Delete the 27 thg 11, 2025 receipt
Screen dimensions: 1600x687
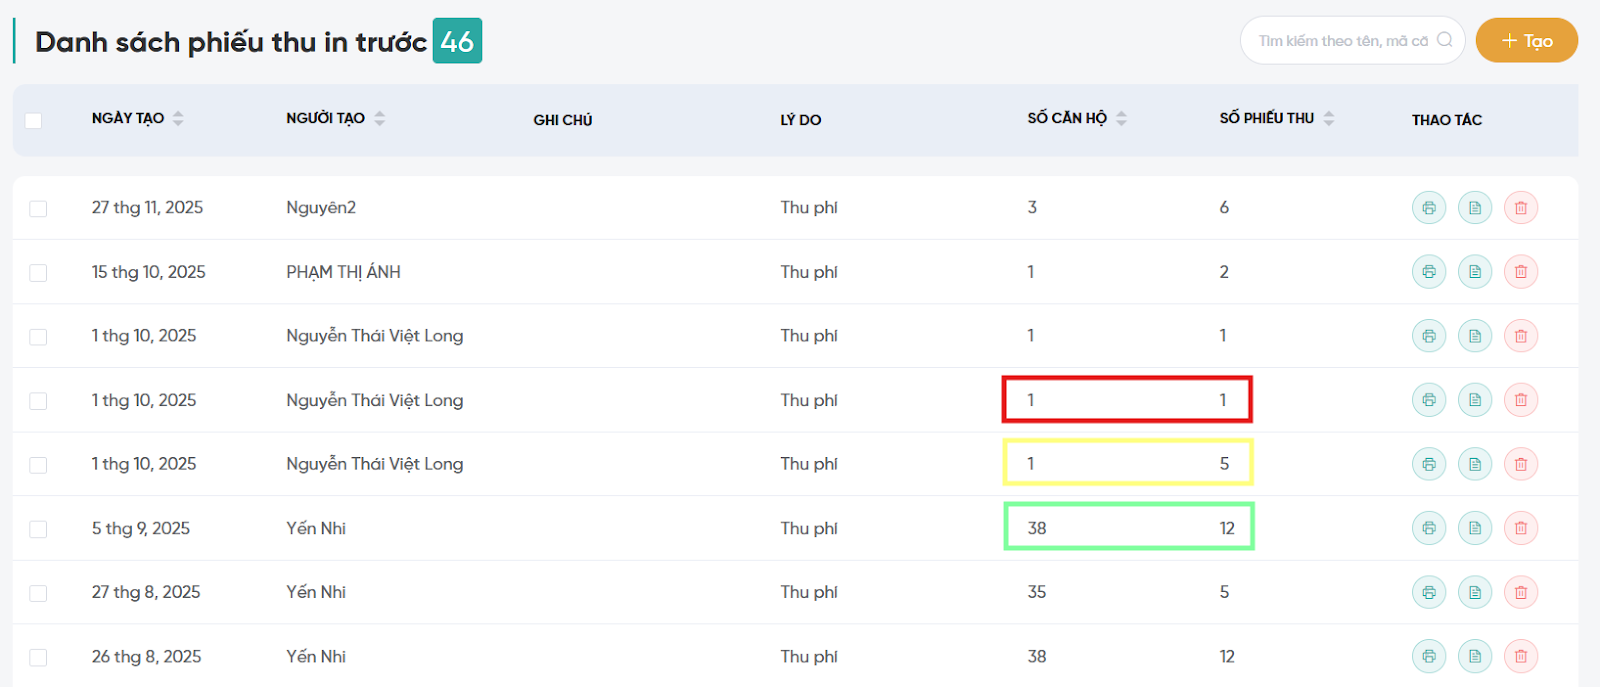tap(1520, 208)
